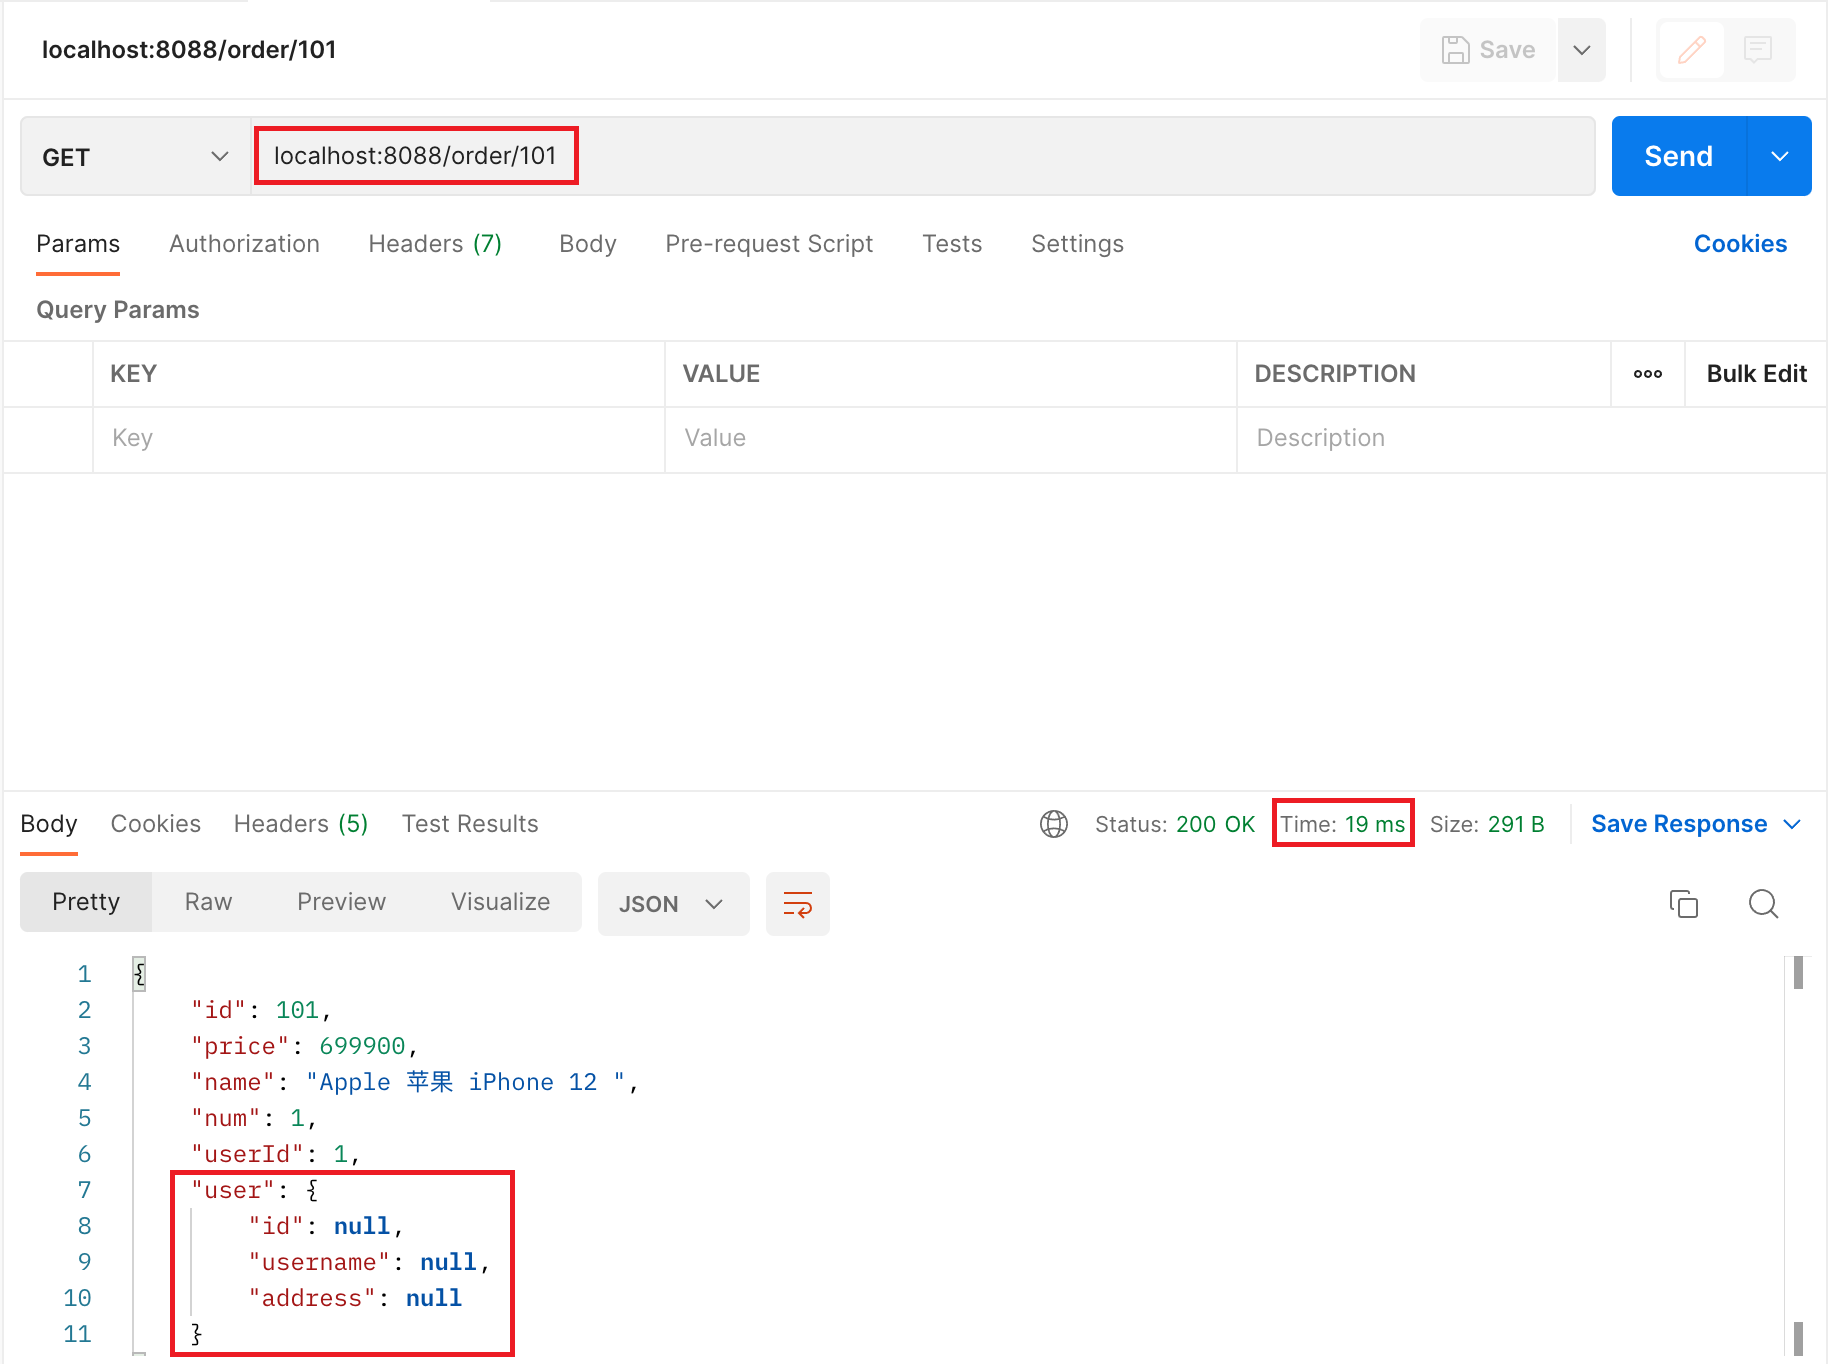
Task: Select the response Body tab
Action: click(49, 824)
